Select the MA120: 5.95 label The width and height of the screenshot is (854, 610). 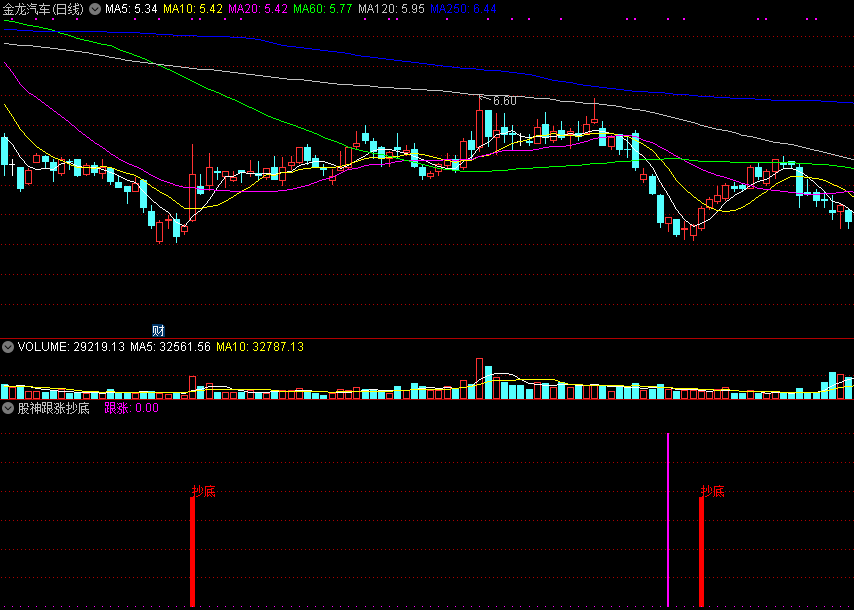(x=391, y=9)
